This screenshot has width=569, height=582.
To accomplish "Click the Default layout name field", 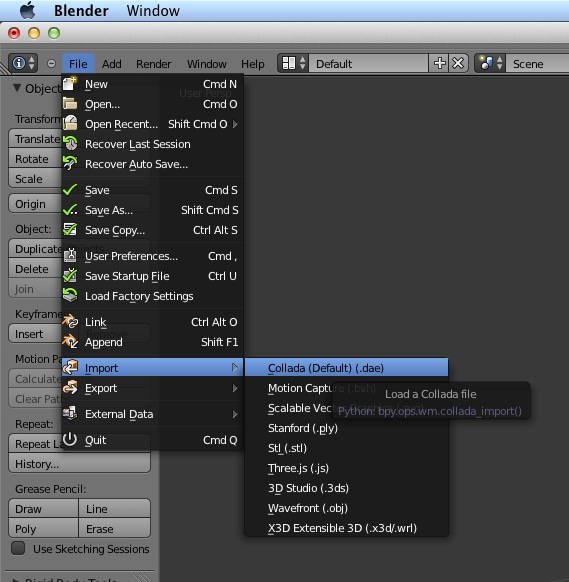I will coord(369,63).
